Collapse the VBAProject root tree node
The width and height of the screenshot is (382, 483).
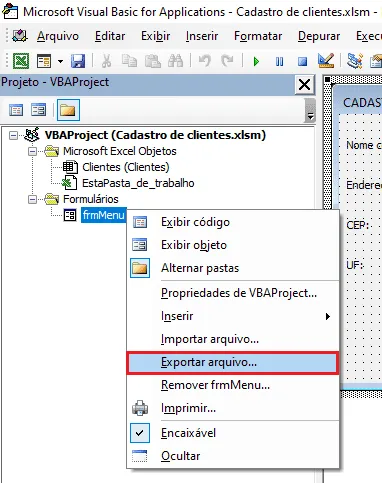pos(13,135)
